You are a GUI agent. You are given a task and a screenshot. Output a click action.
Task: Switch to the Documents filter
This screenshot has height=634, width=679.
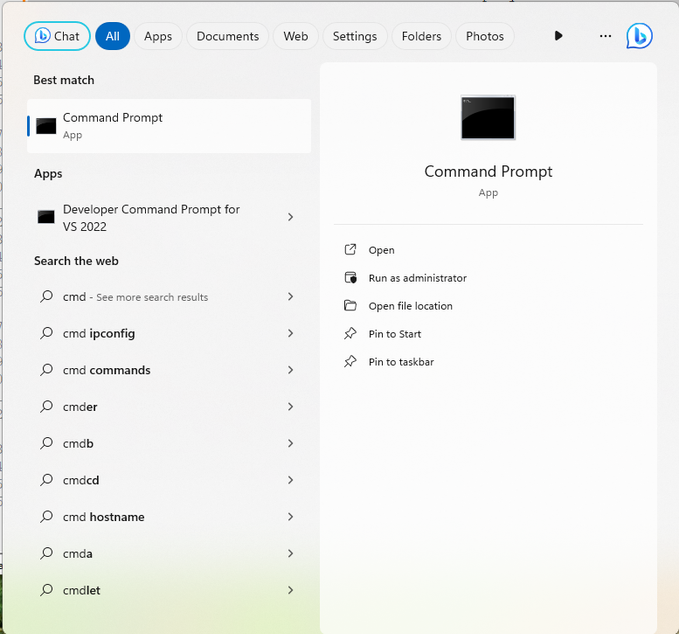[228, 36]
